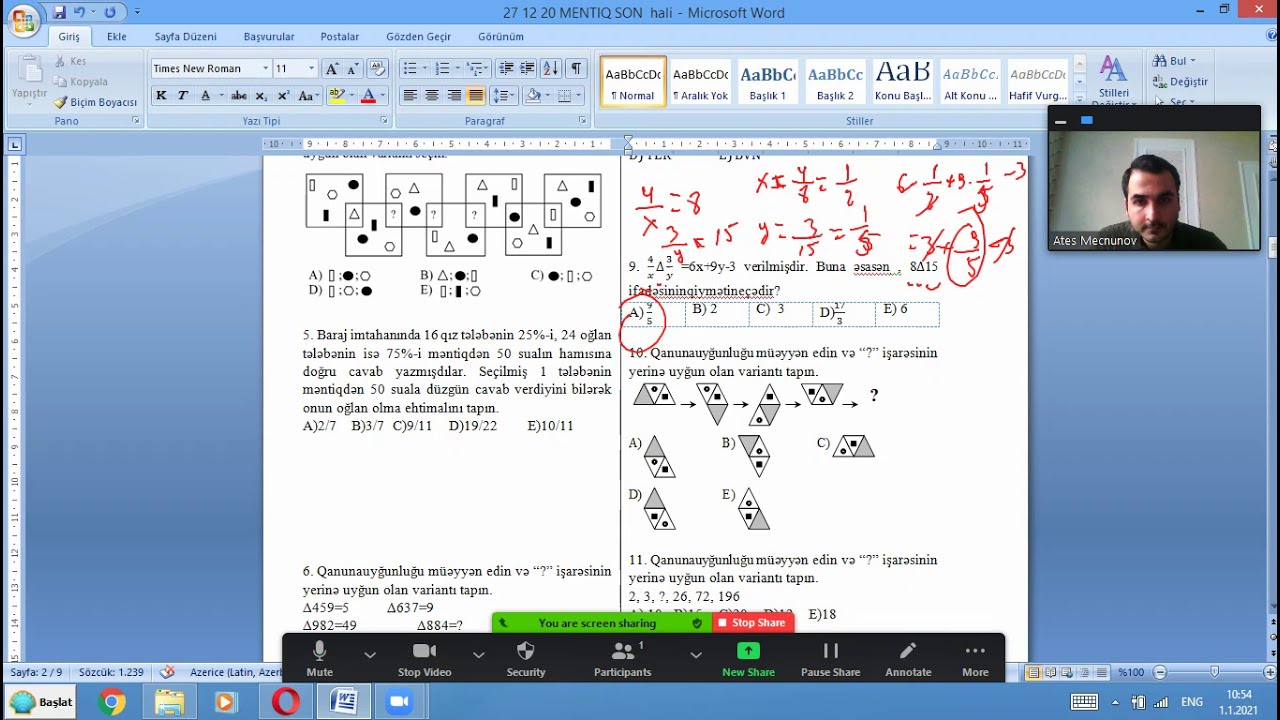
Task: Center align the text
Action: point(432,96)
